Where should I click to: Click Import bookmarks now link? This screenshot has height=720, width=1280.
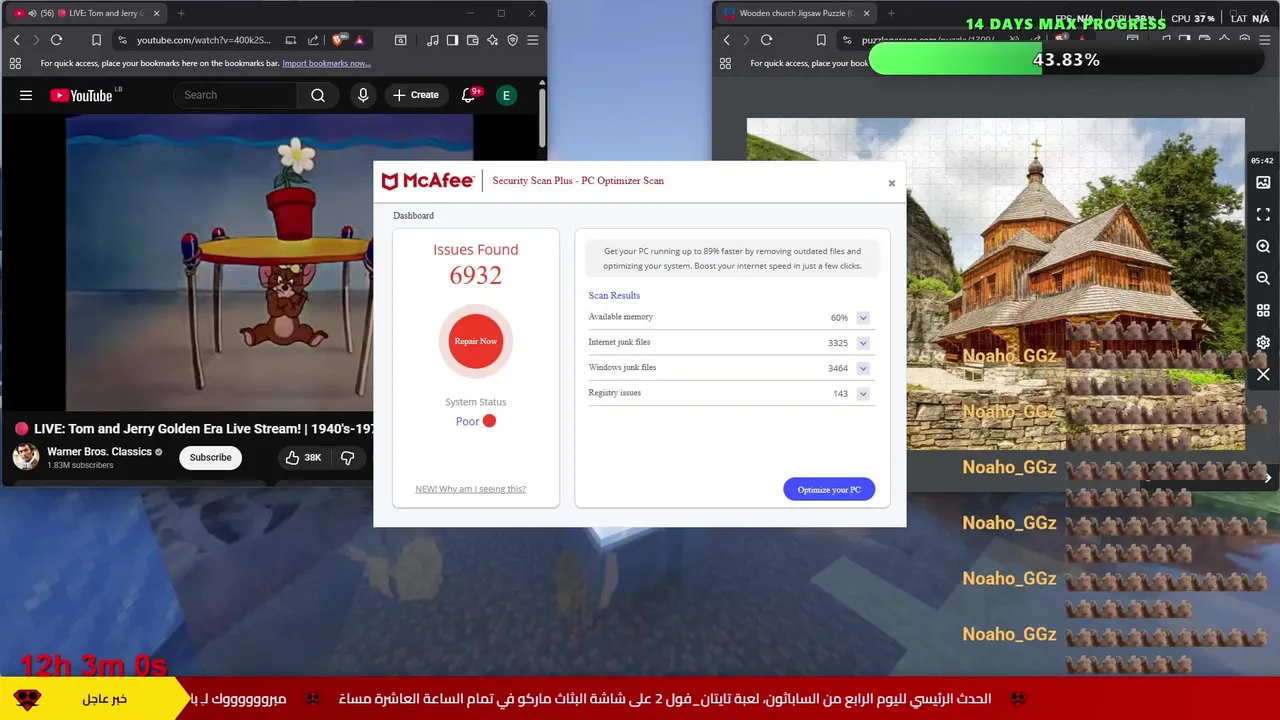pos(326,63)
